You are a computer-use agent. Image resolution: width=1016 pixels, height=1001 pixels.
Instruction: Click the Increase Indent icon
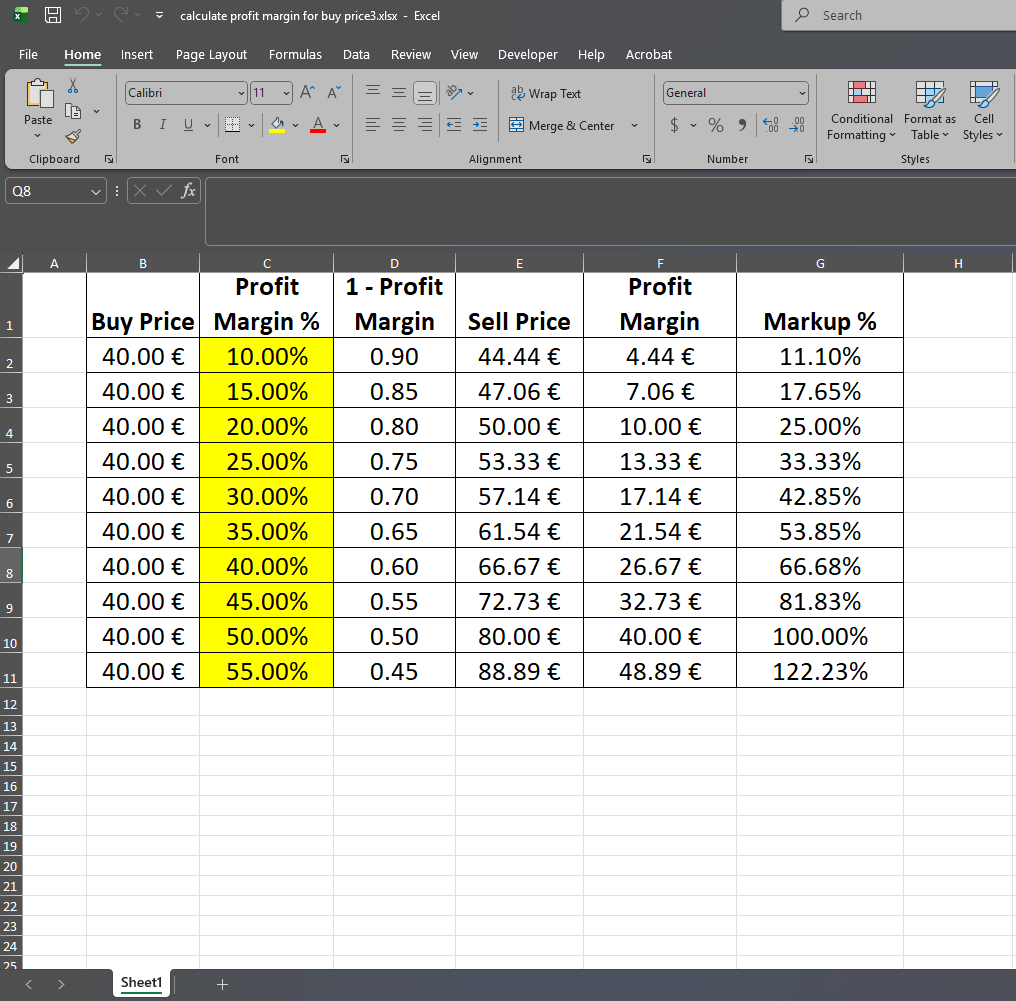(480, 125)
